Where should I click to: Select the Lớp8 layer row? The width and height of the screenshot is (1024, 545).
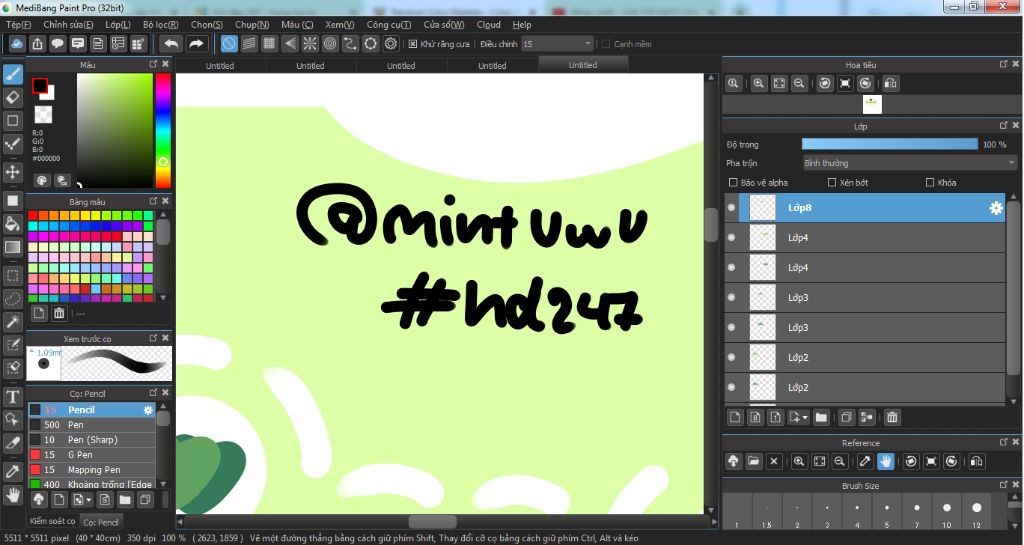[865, 208]
